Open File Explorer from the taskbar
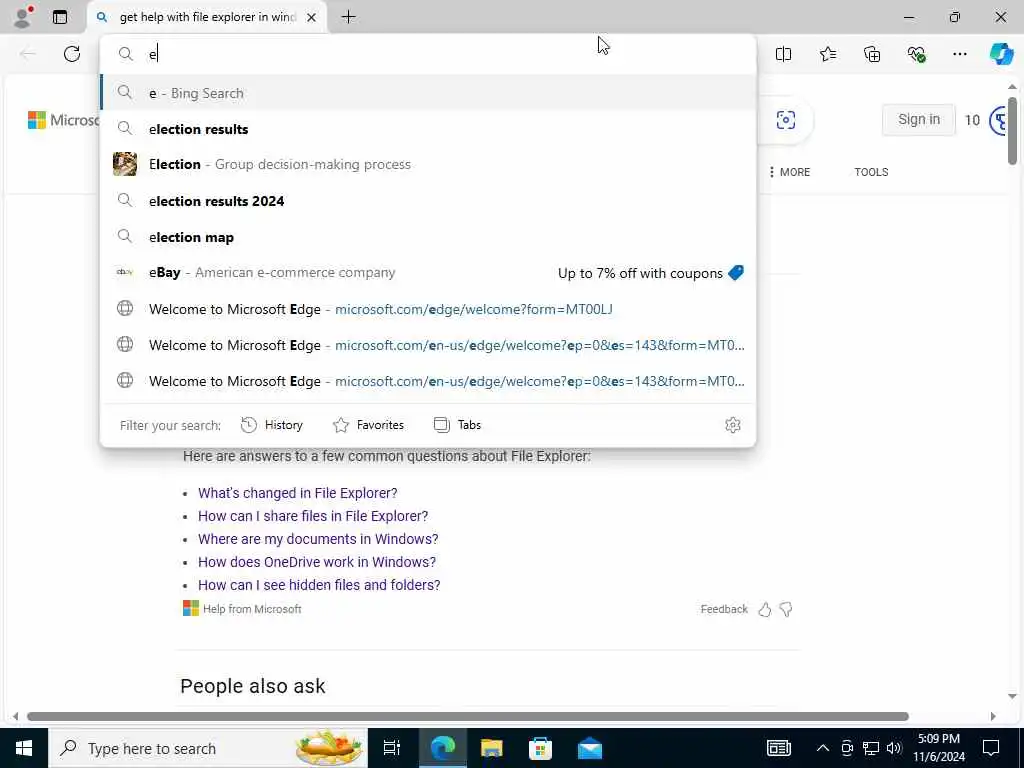The width and height of the screenshot is (1024, 768). tap(491, 748)
